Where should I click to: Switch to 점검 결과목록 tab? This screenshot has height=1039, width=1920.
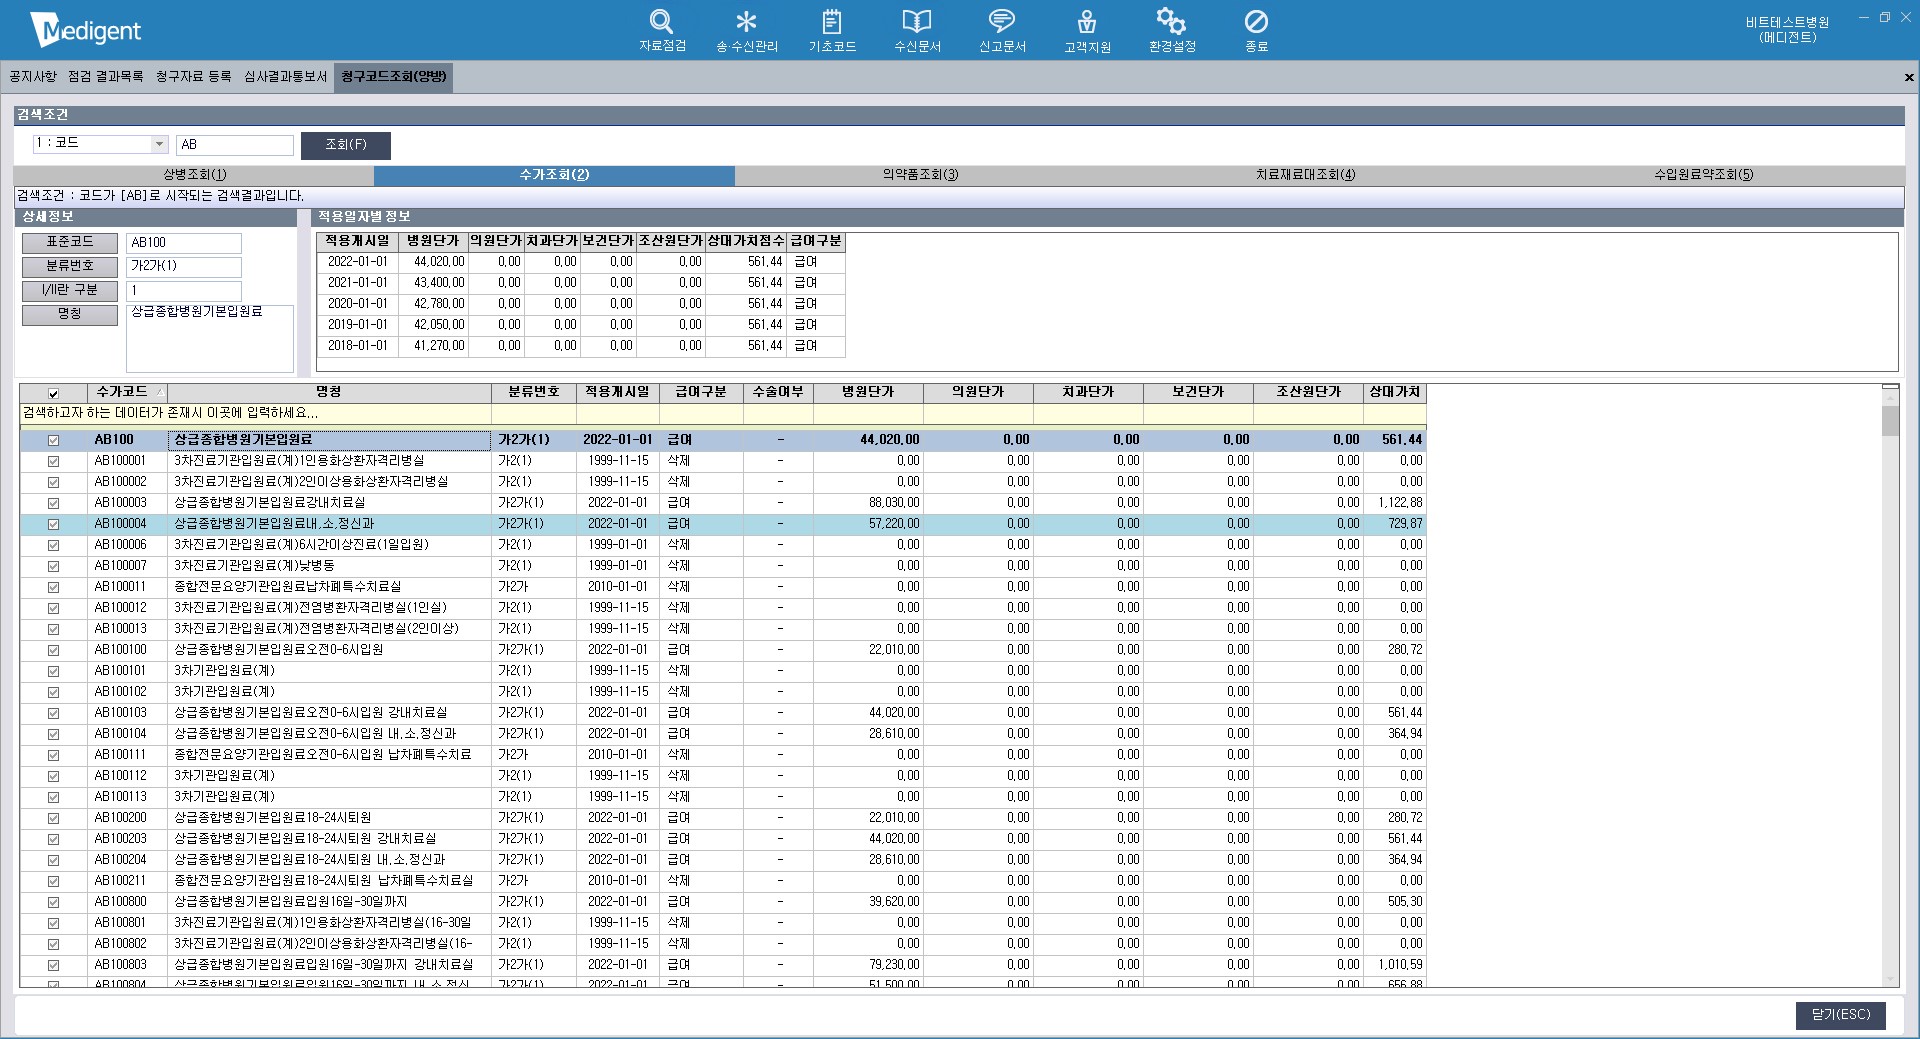[x=106, y=77]
